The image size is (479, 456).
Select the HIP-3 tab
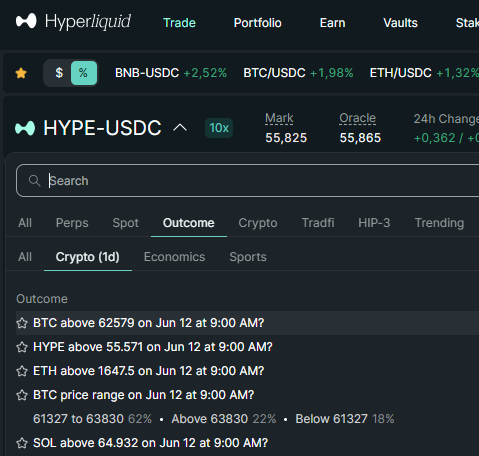click(x=374, y=223)
